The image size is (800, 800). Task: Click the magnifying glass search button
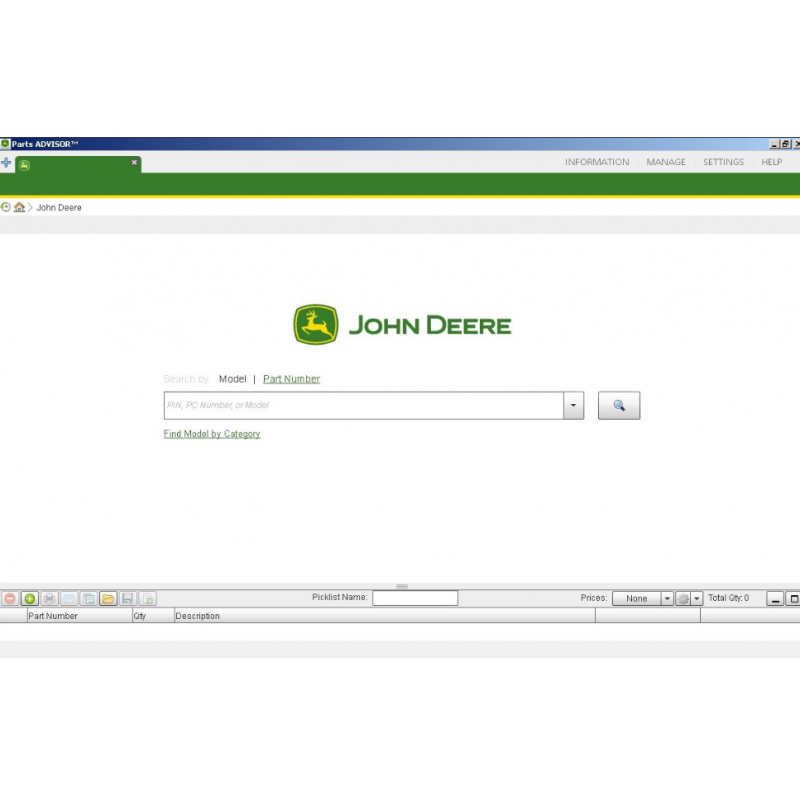[x=619, y=405]
